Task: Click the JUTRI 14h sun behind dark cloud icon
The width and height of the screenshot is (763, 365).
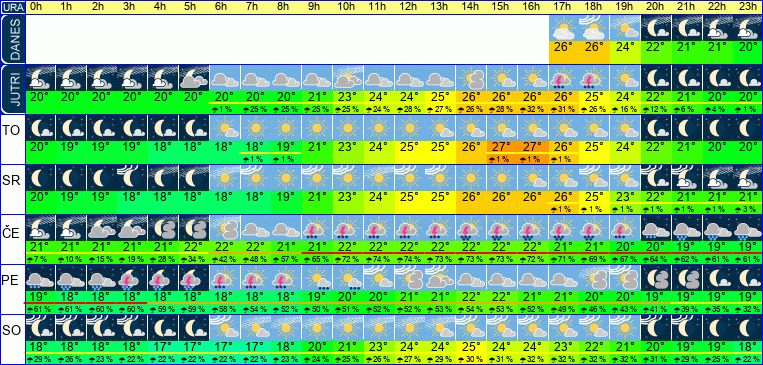Action: [470, 78]
